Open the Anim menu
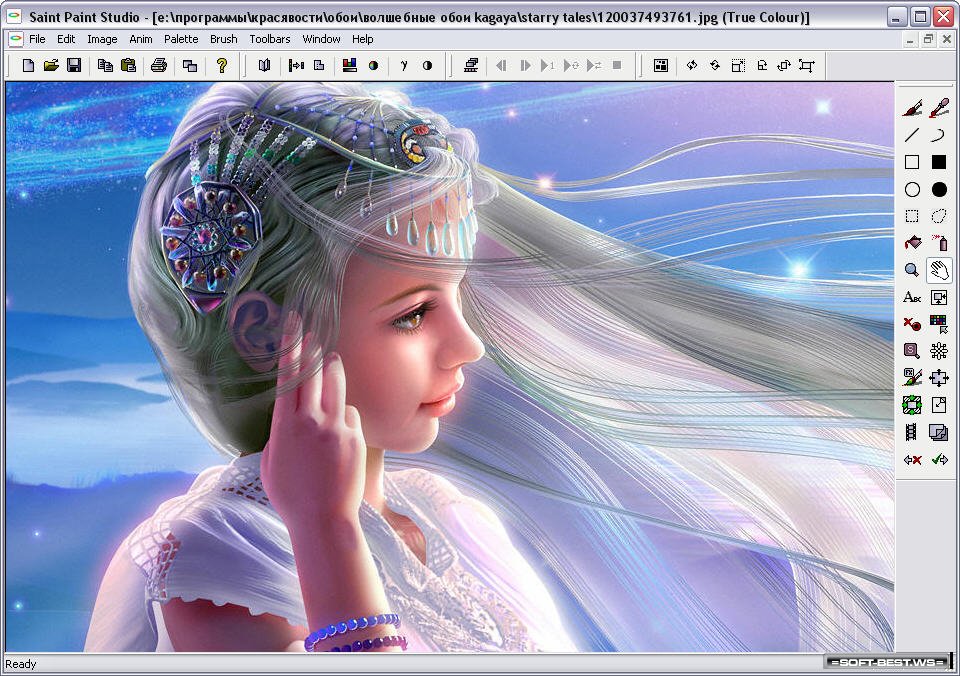 click(140, 39)
